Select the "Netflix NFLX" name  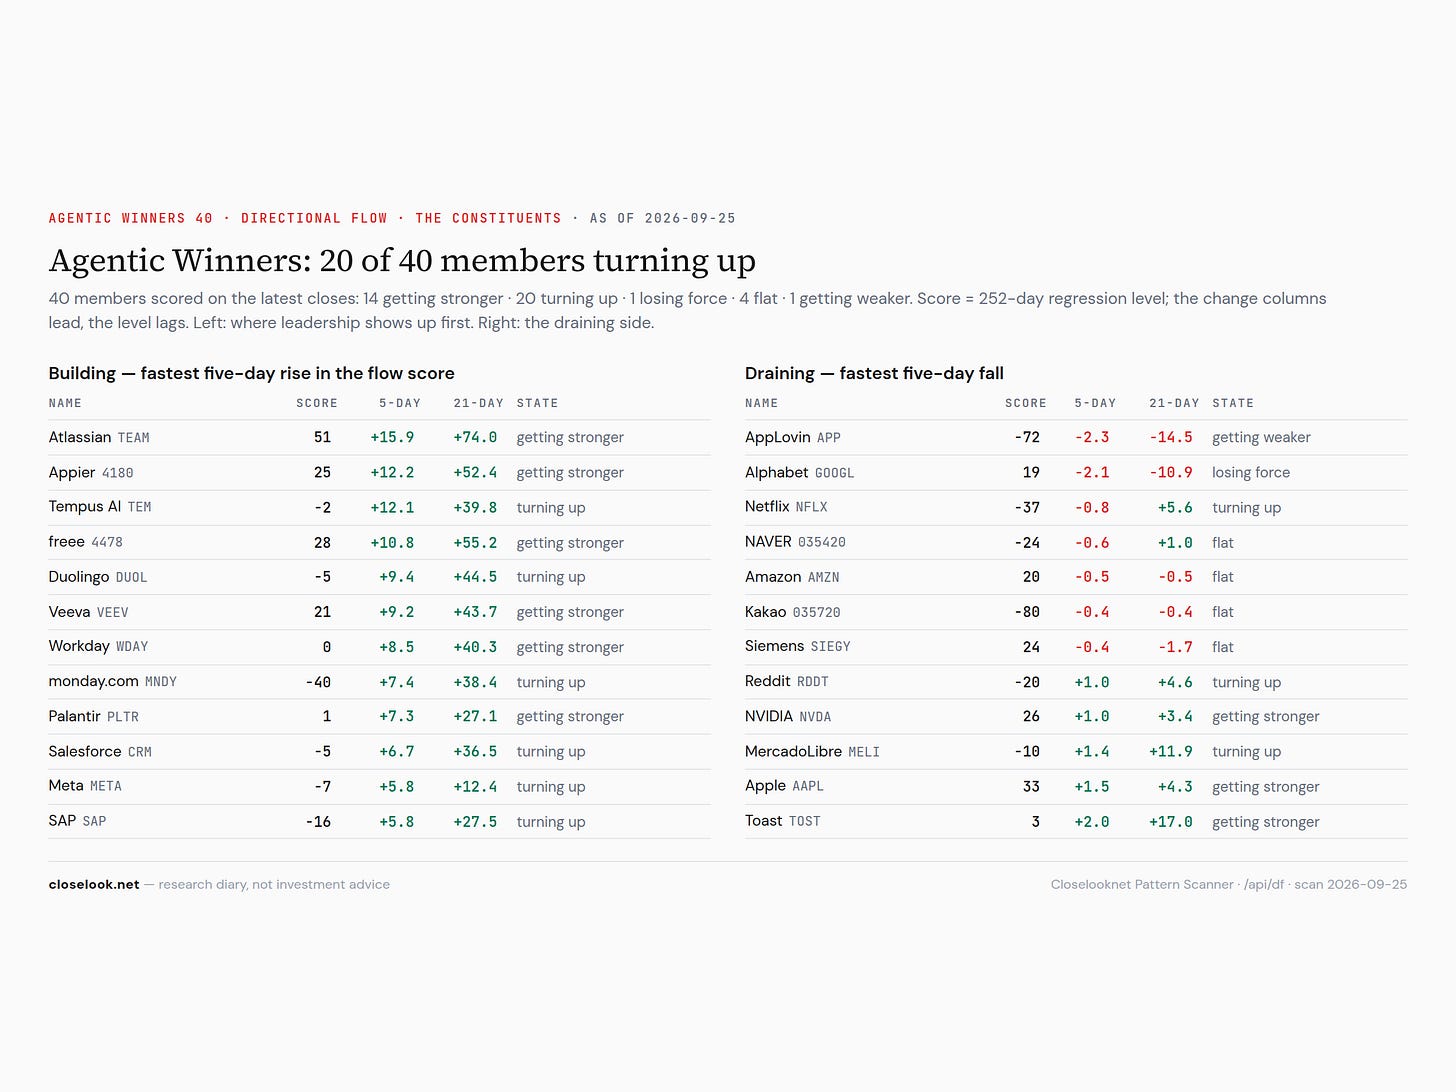(786, 507)
